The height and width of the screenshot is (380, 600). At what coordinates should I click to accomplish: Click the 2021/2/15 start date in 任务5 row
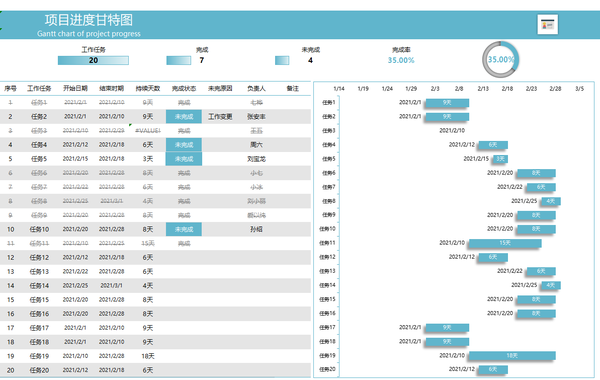pyautogui.click(x=75, y=159)
